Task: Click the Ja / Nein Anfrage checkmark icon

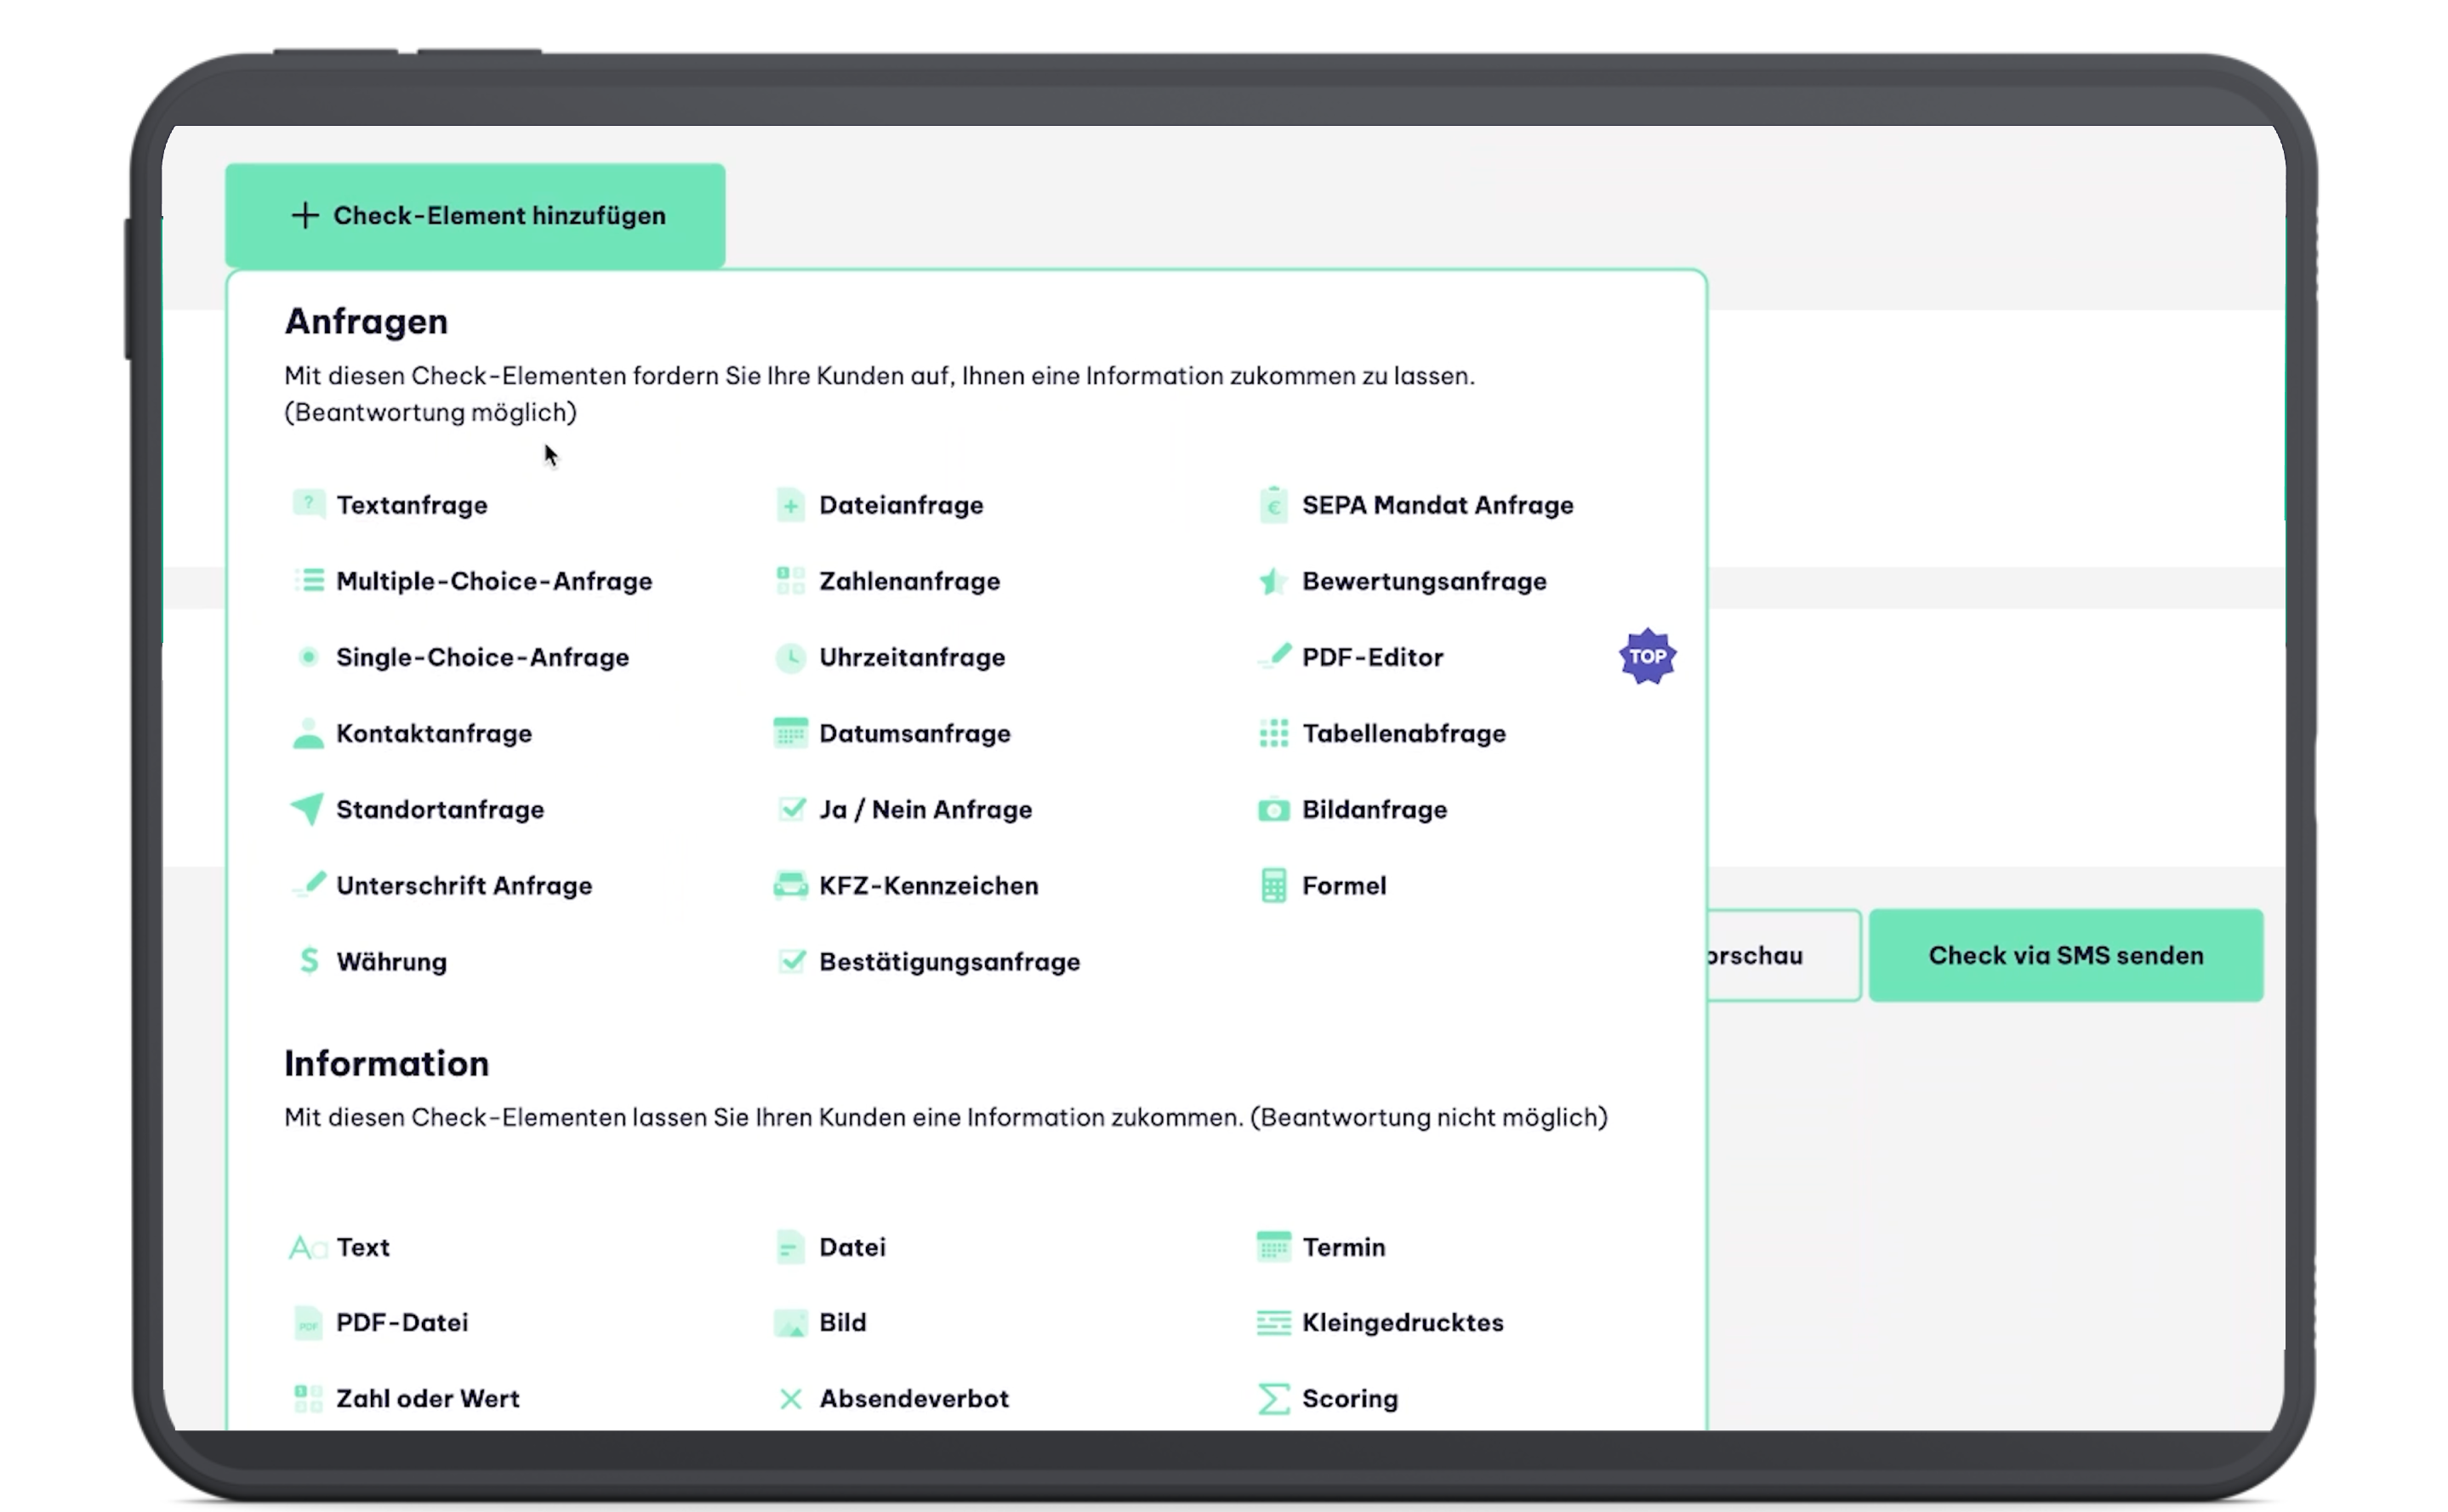Action: point(791,808)
